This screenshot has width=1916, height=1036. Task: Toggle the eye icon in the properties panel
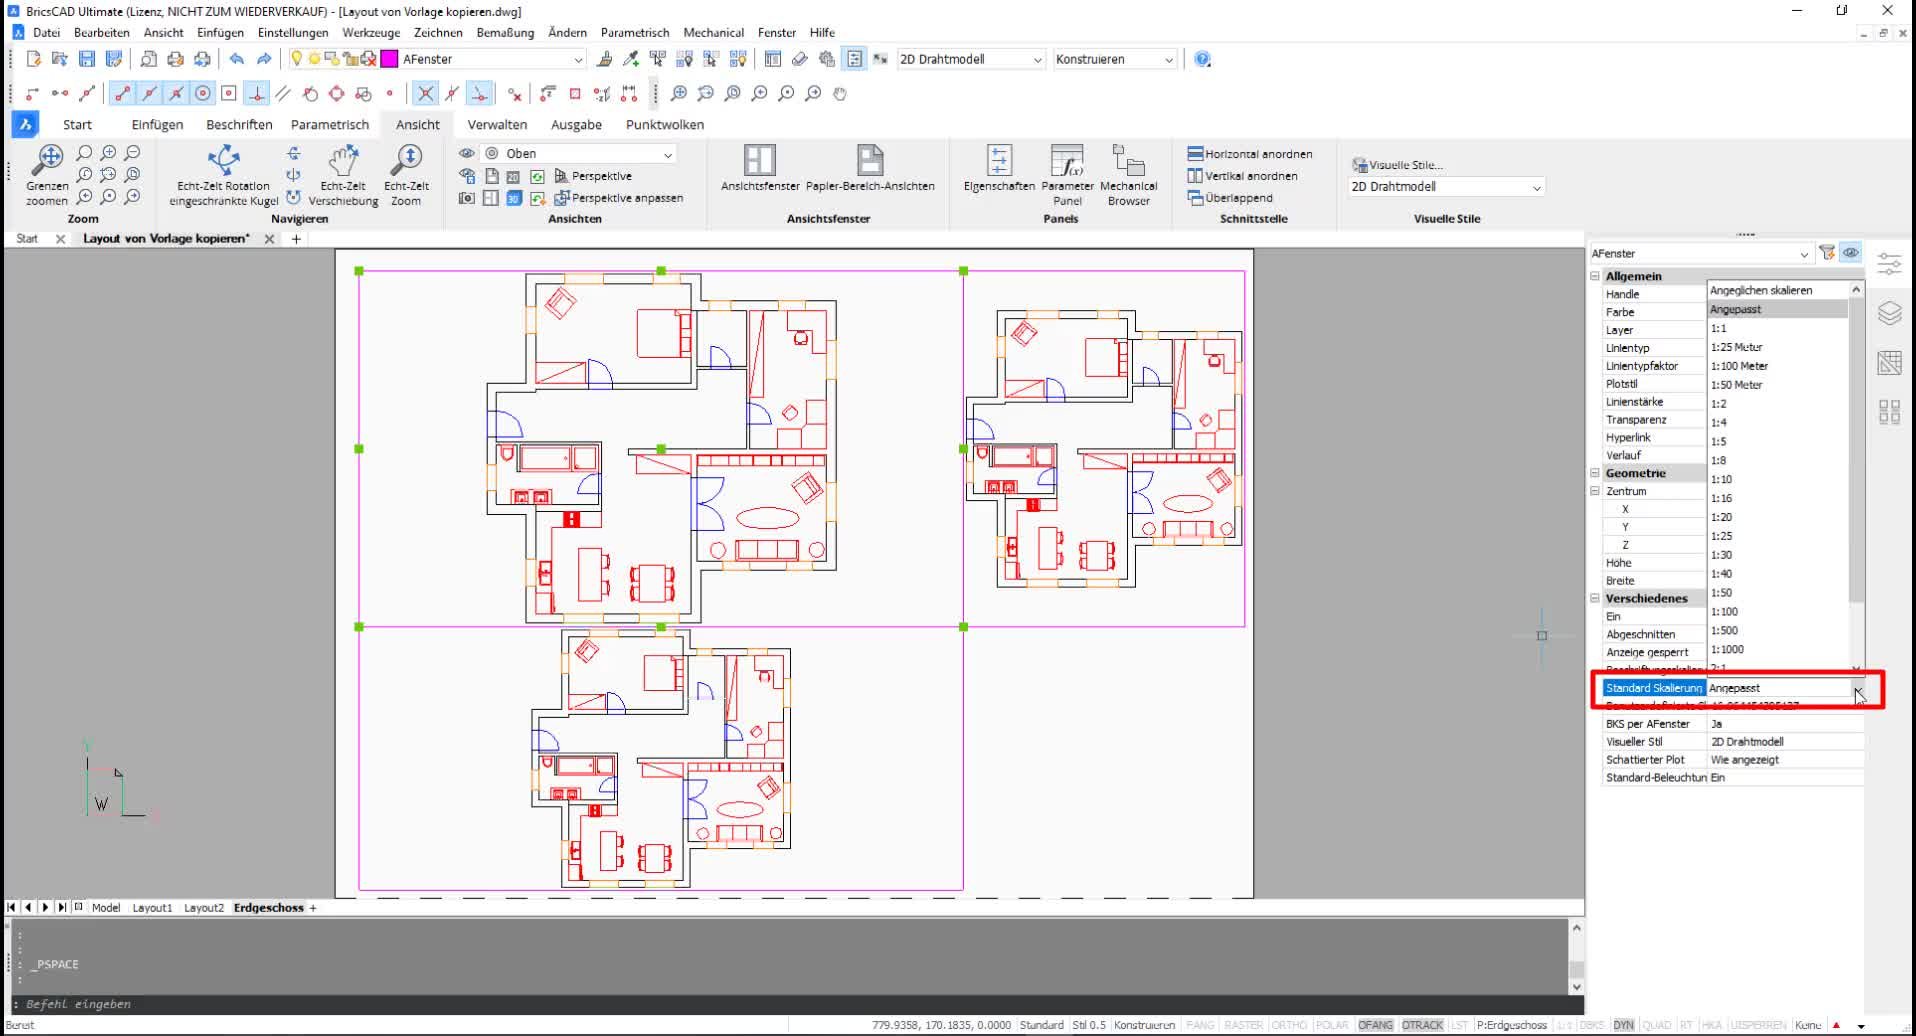pyautogui.click(x=1851, y=253)
